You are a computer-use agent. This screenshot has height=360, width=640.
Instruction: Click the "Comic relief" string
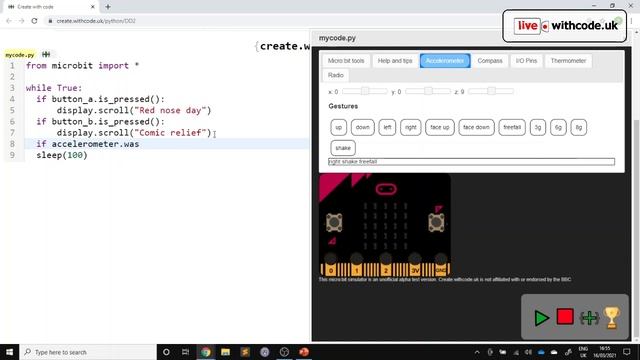[x=170, y=133]
